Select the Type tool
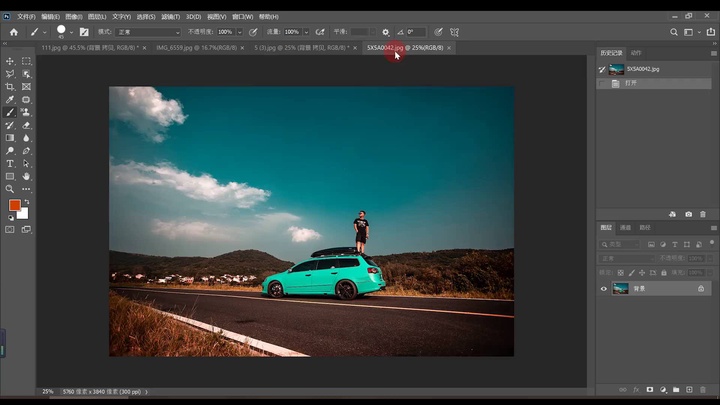 coord(10,163)
